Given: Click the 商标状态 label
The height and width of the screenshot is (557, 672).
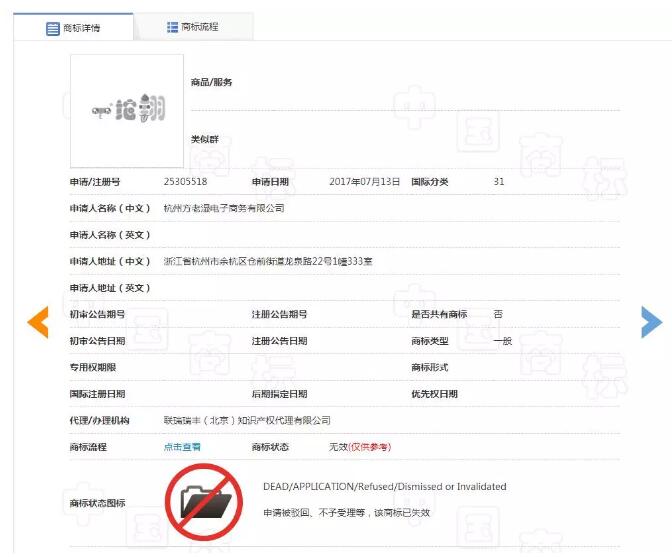Looking at the screenshot, I should (270, 447).
